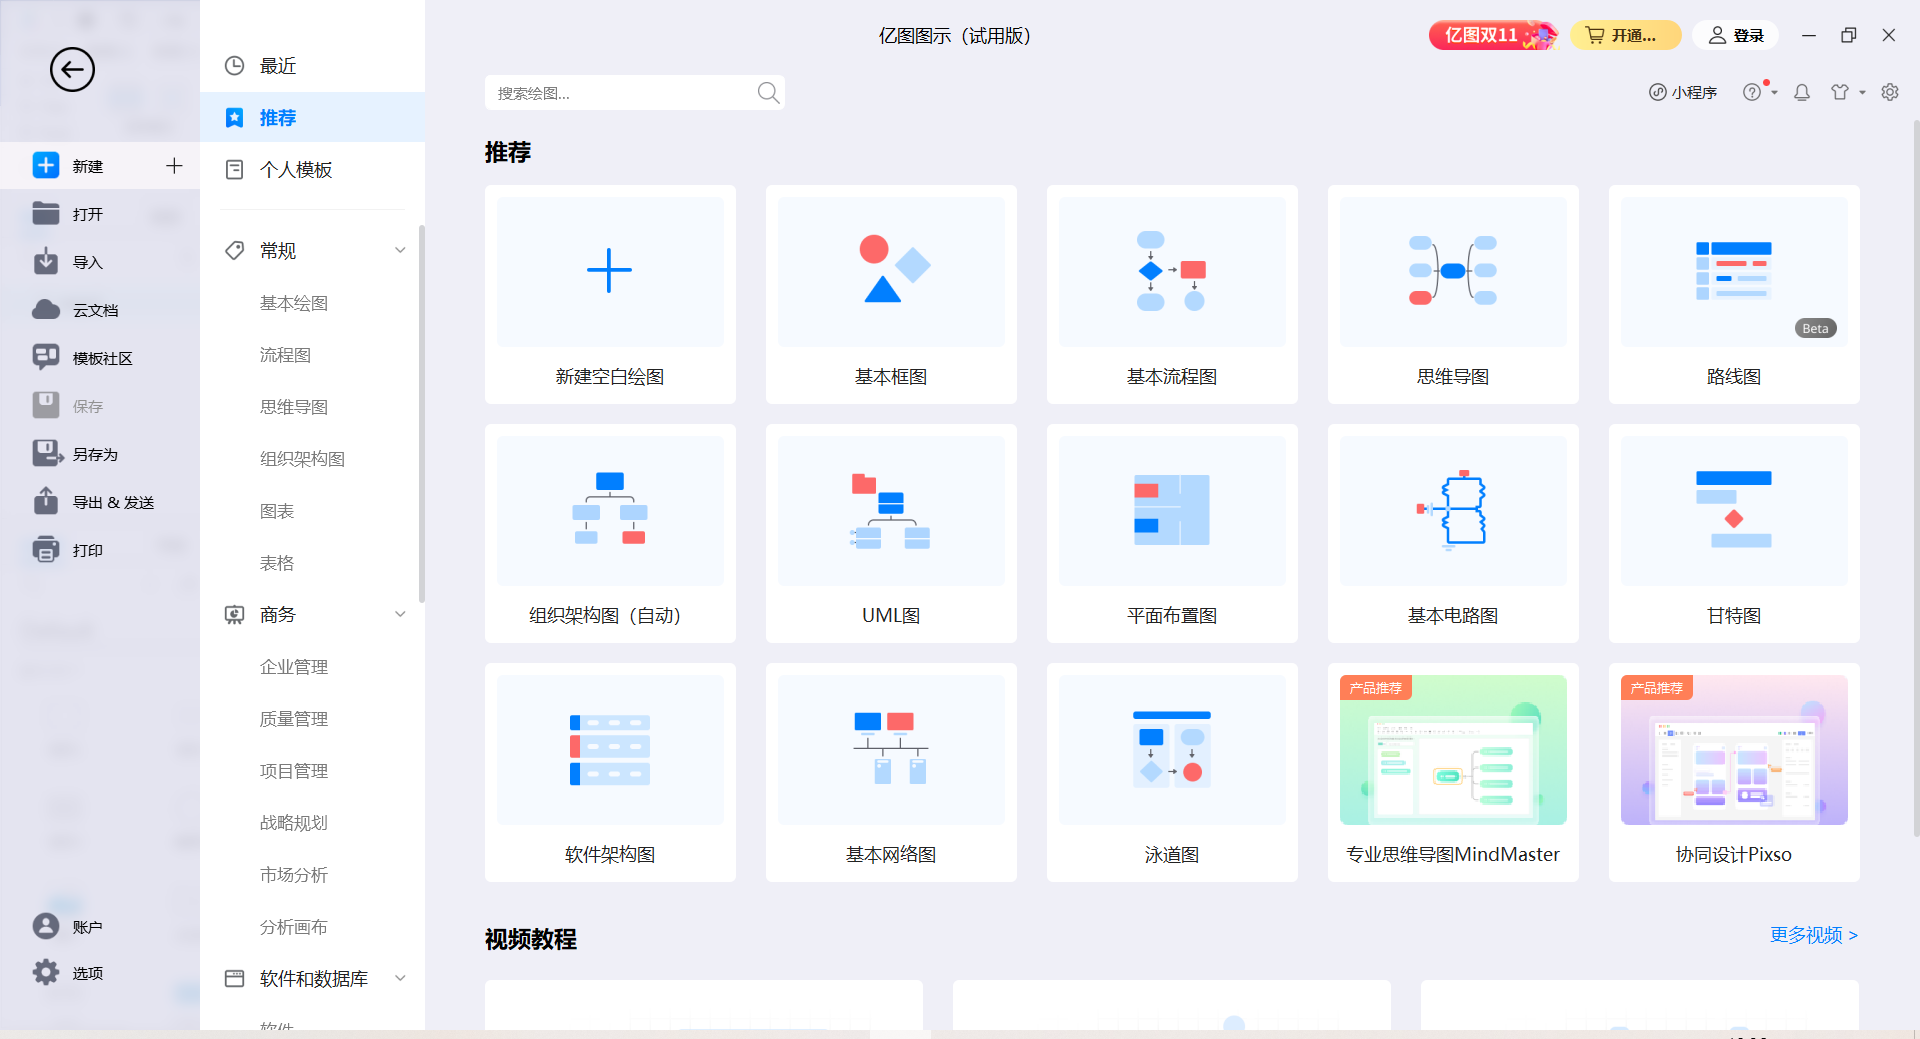Screen dimensions: 1920x1039
Task: Select the 泳道图 template card
Action: (1172, 772)
